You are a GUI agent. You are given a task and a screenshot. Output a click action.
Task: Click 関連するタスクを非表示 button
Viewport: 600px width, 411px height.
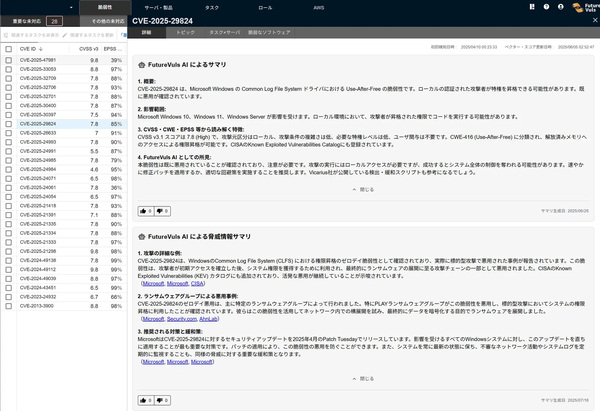(x=31, y=35)
